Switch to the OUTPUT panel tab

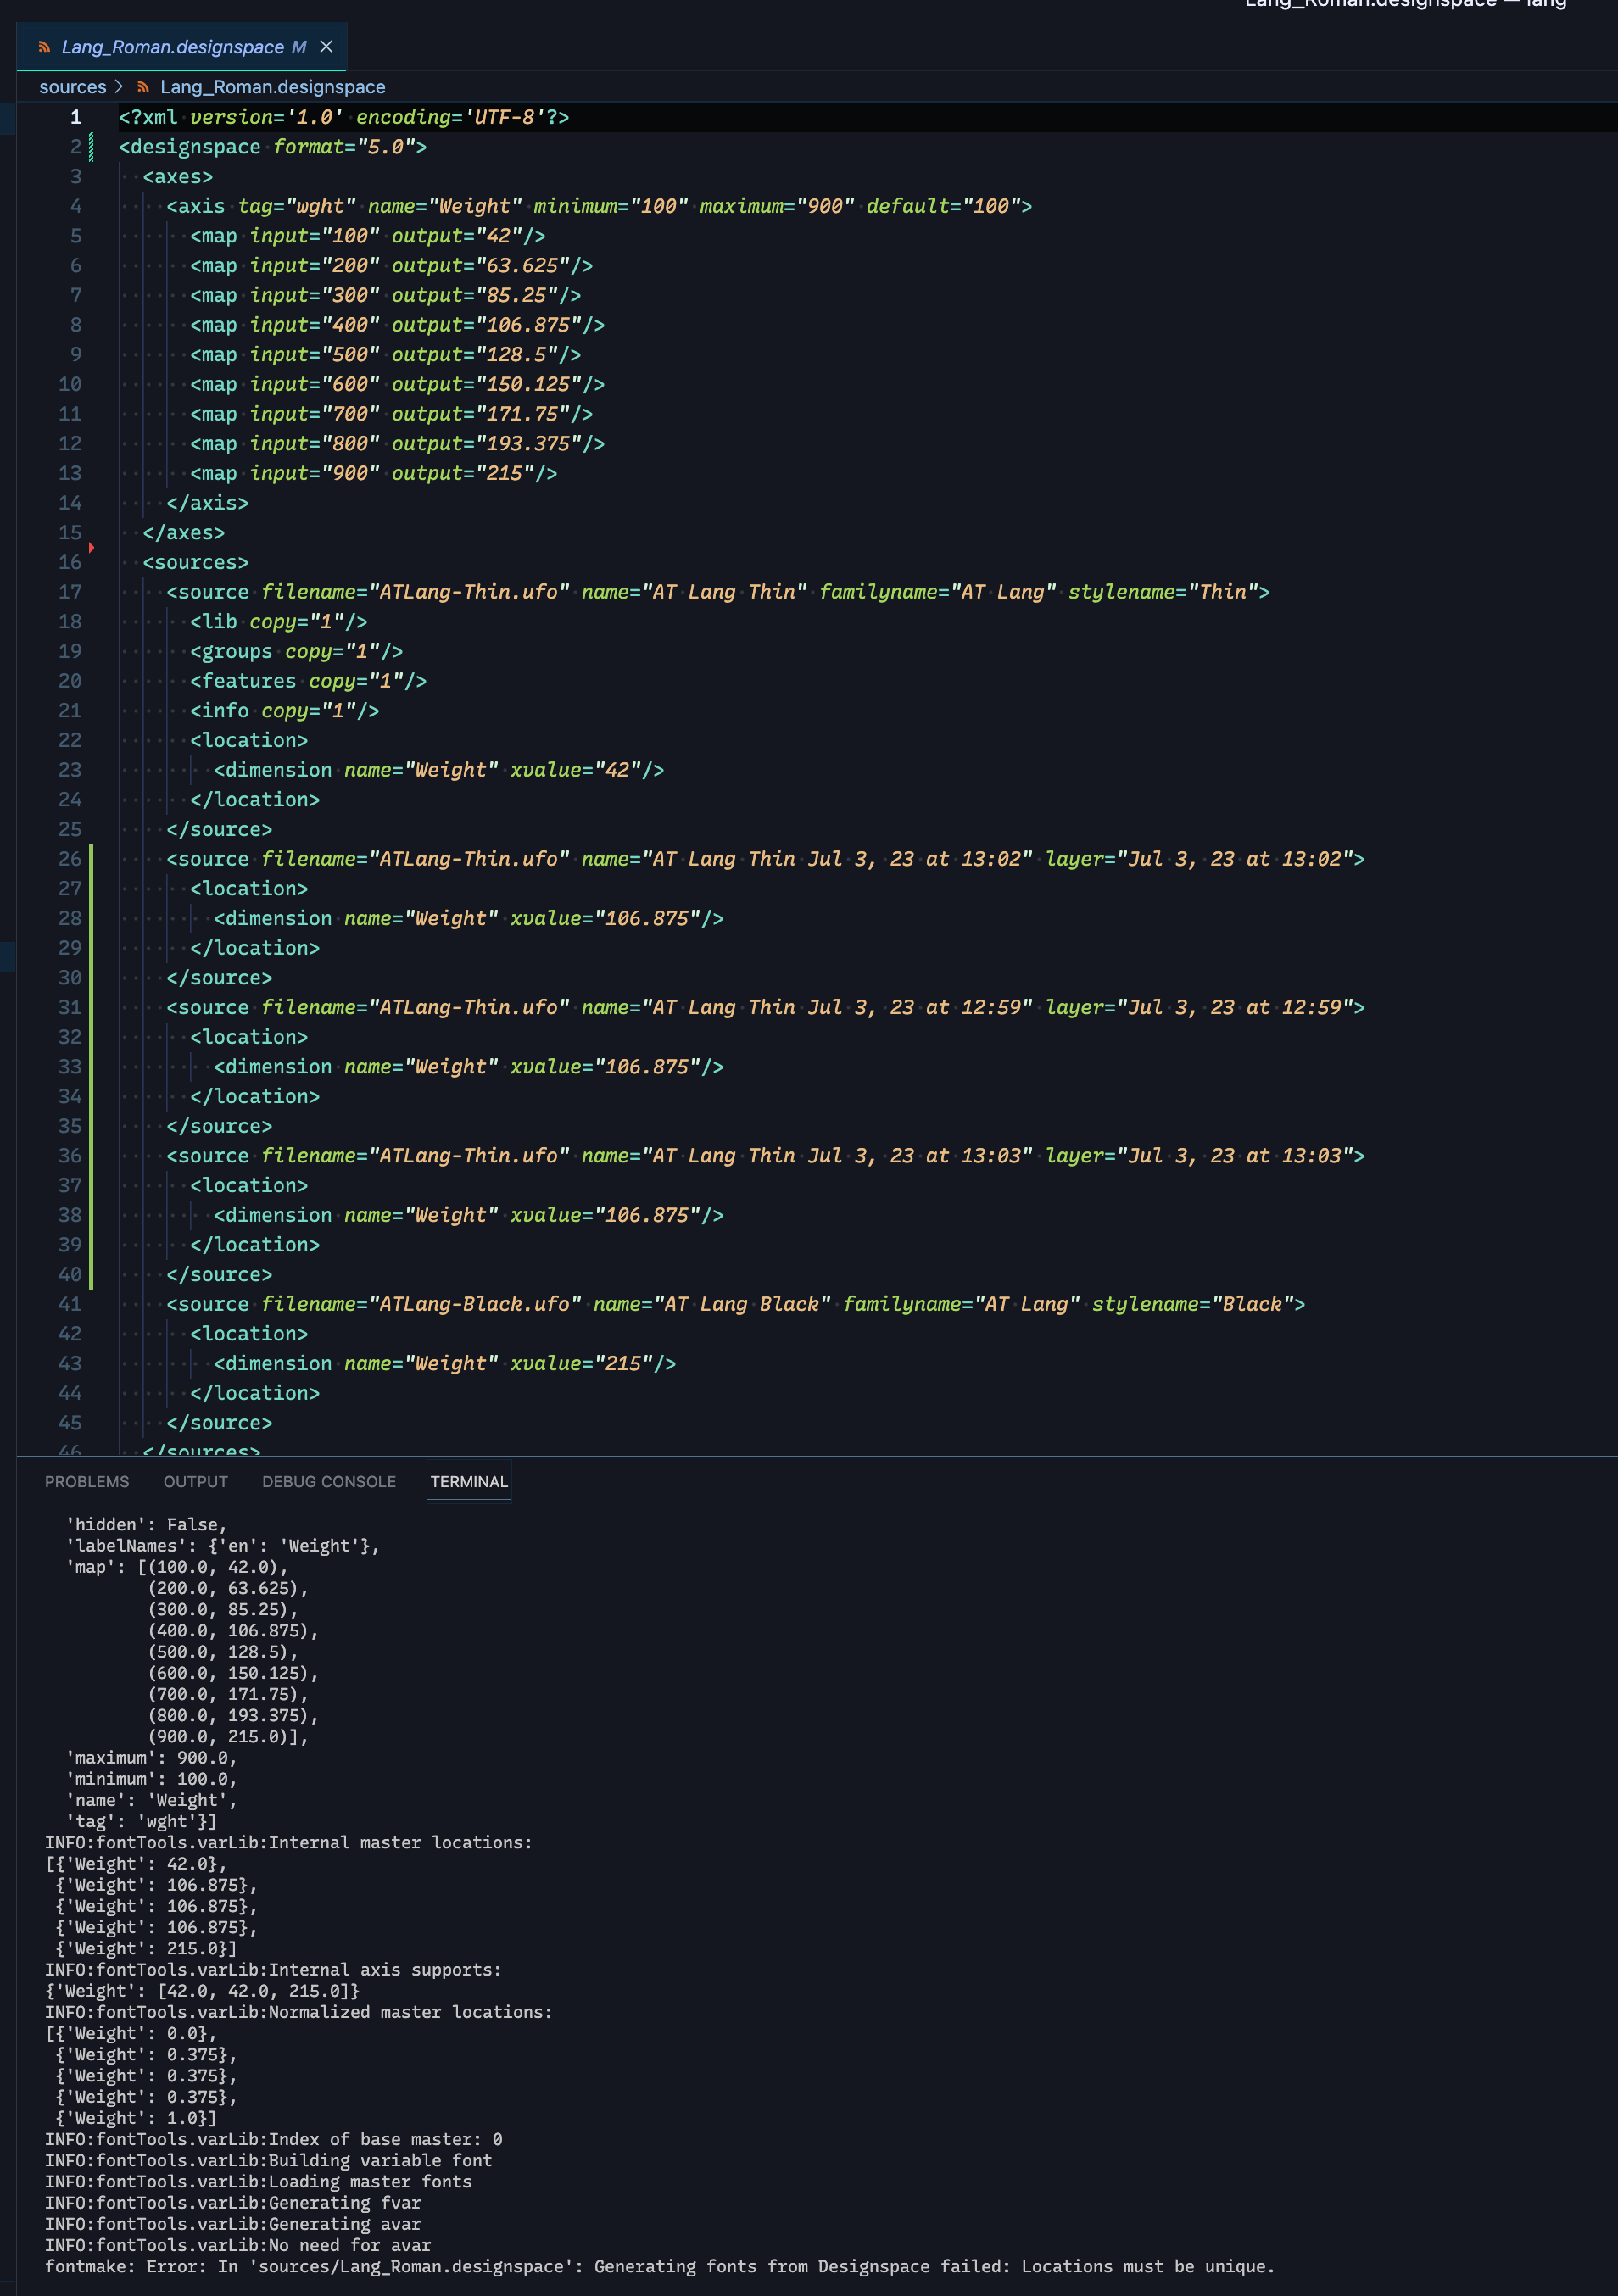[196, 1481]
